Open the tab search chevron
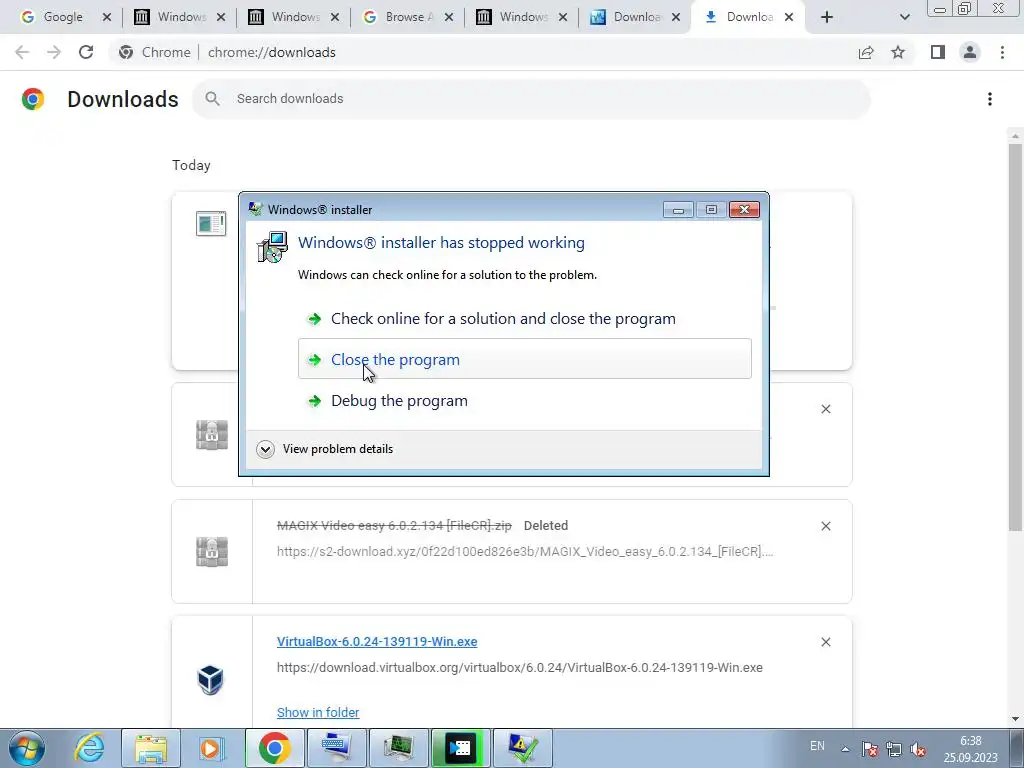This screenshot has width=1024, height=768. coord(904,17)
